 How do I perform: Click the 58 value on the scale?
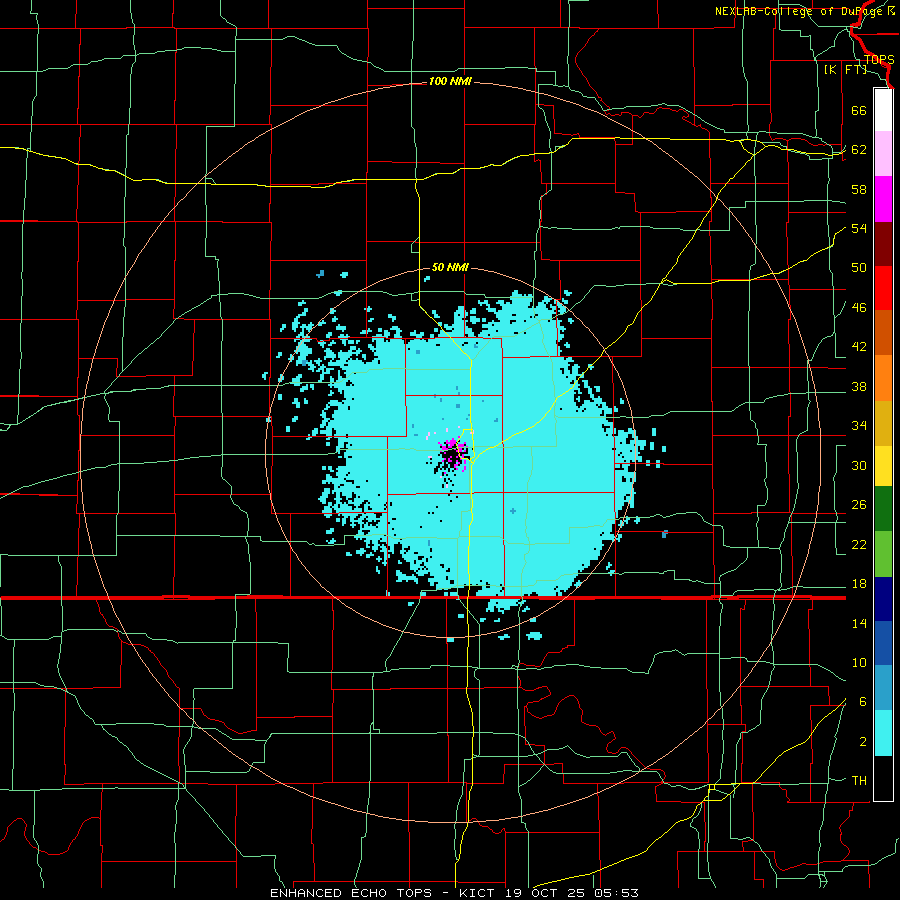click(x=859, y=189)
